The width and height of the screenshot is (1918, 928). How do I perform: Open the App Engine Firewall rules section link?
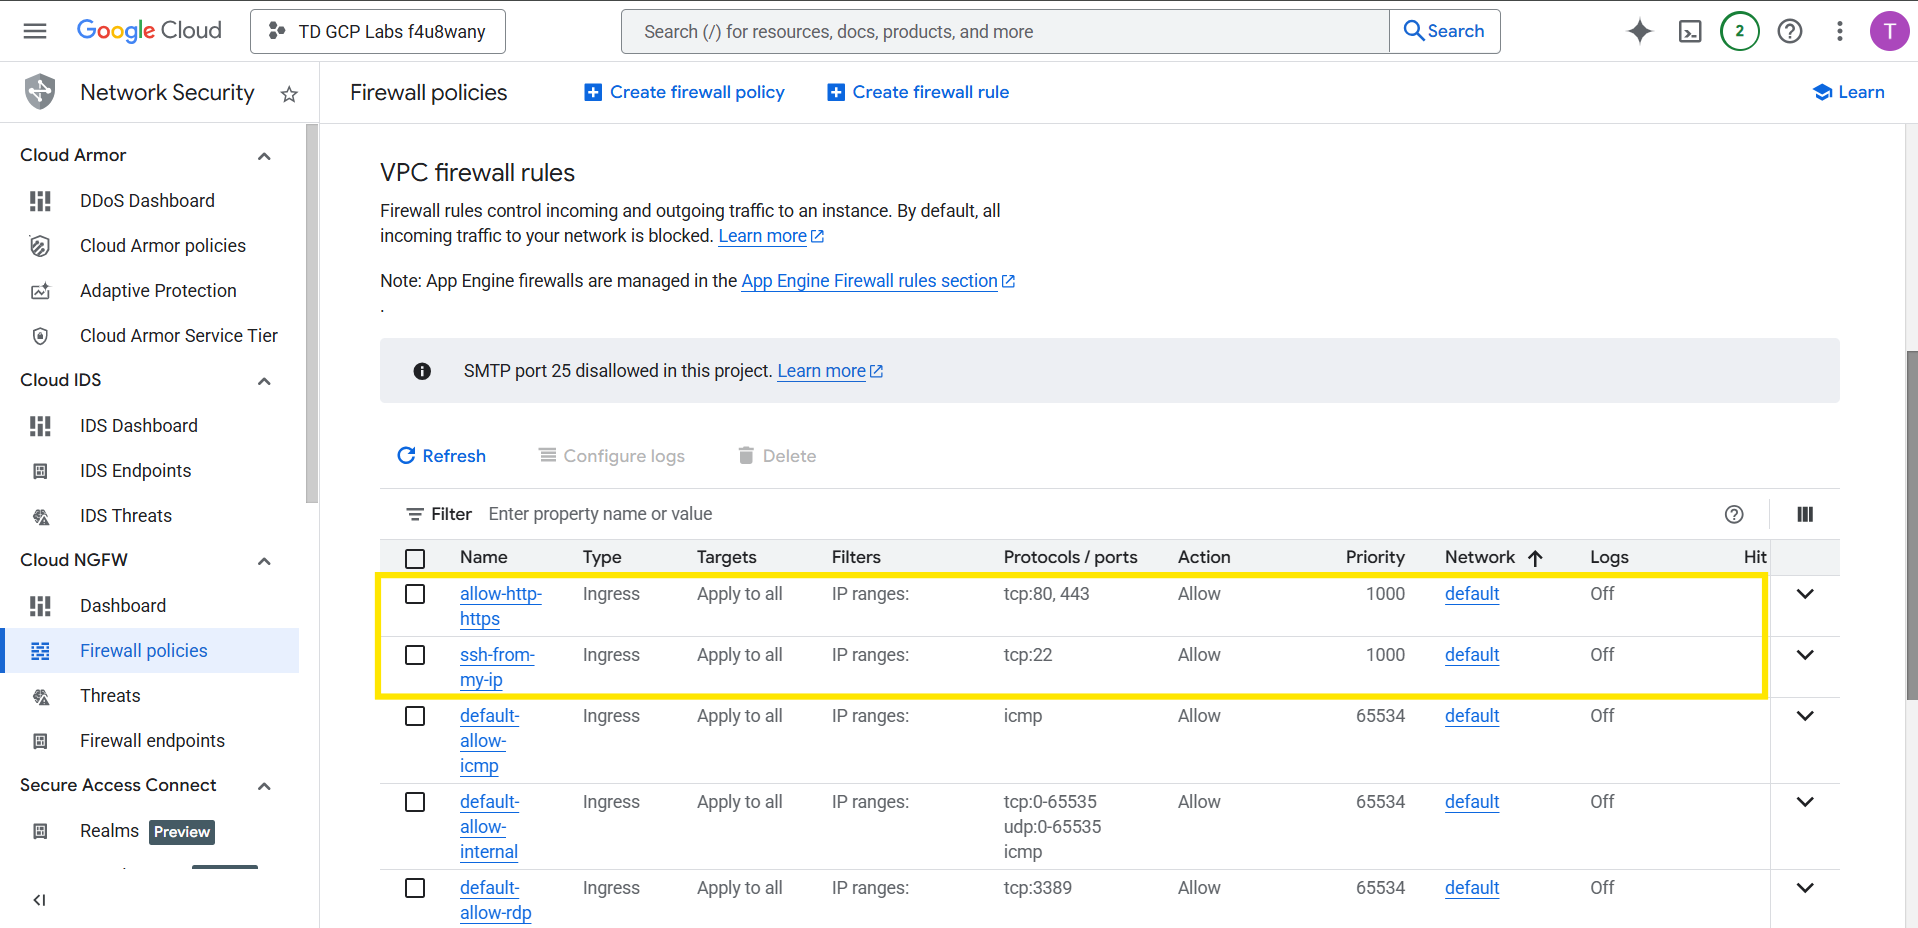click(869, 281)
